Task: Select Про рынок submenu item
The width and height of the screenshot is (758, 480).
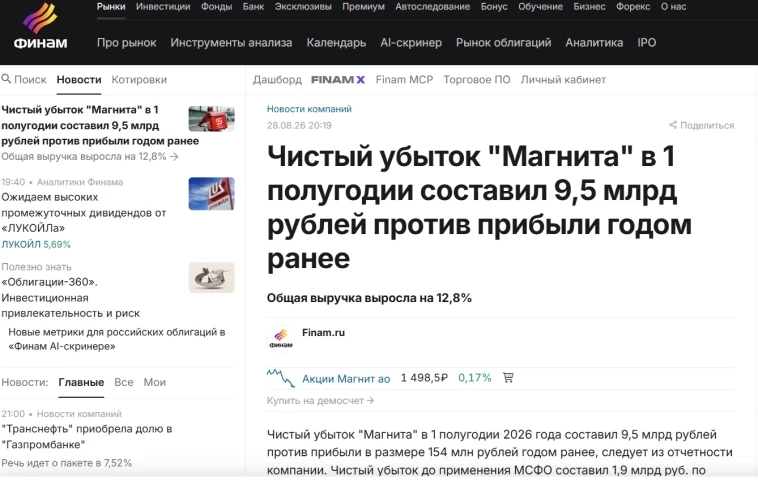Action: [127, 43]
